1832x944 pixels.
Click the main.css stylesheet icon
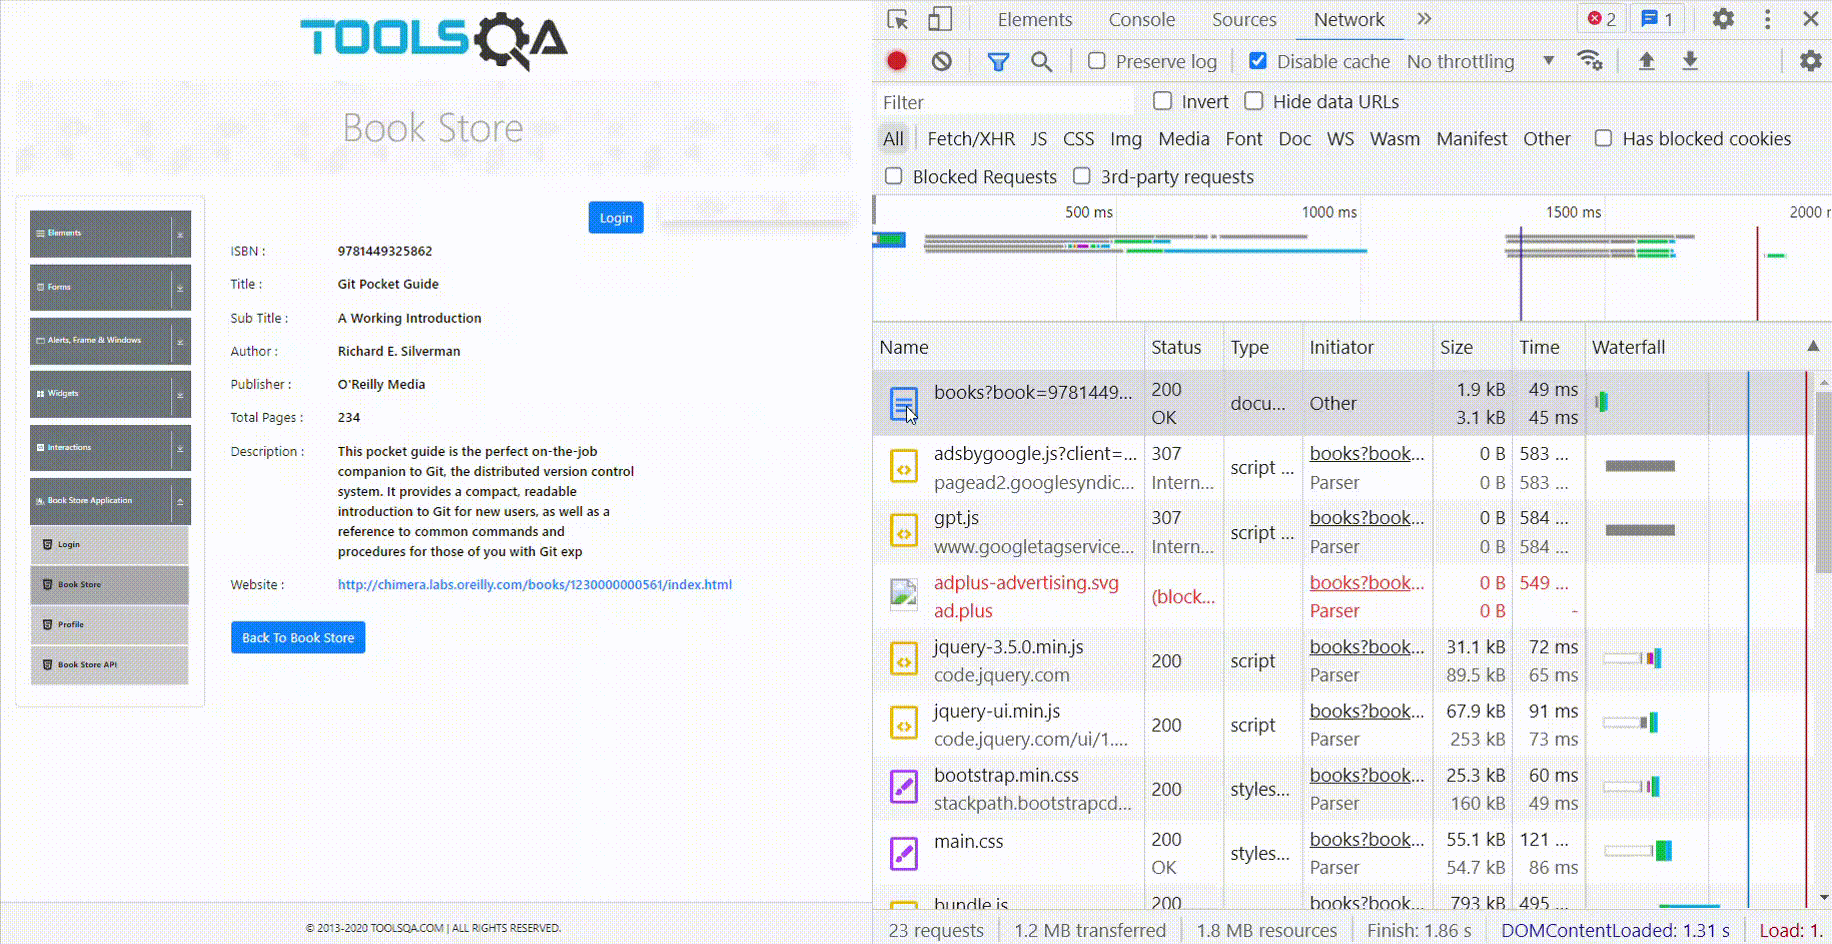(904, 853)
